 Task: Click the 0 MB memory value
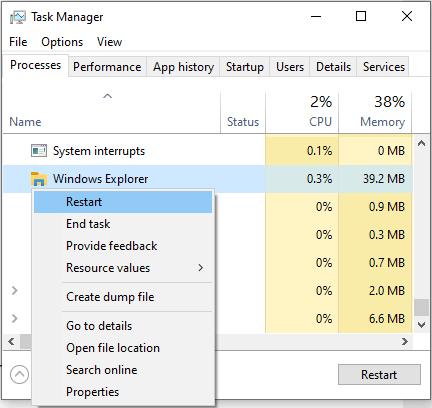(391, 151)
